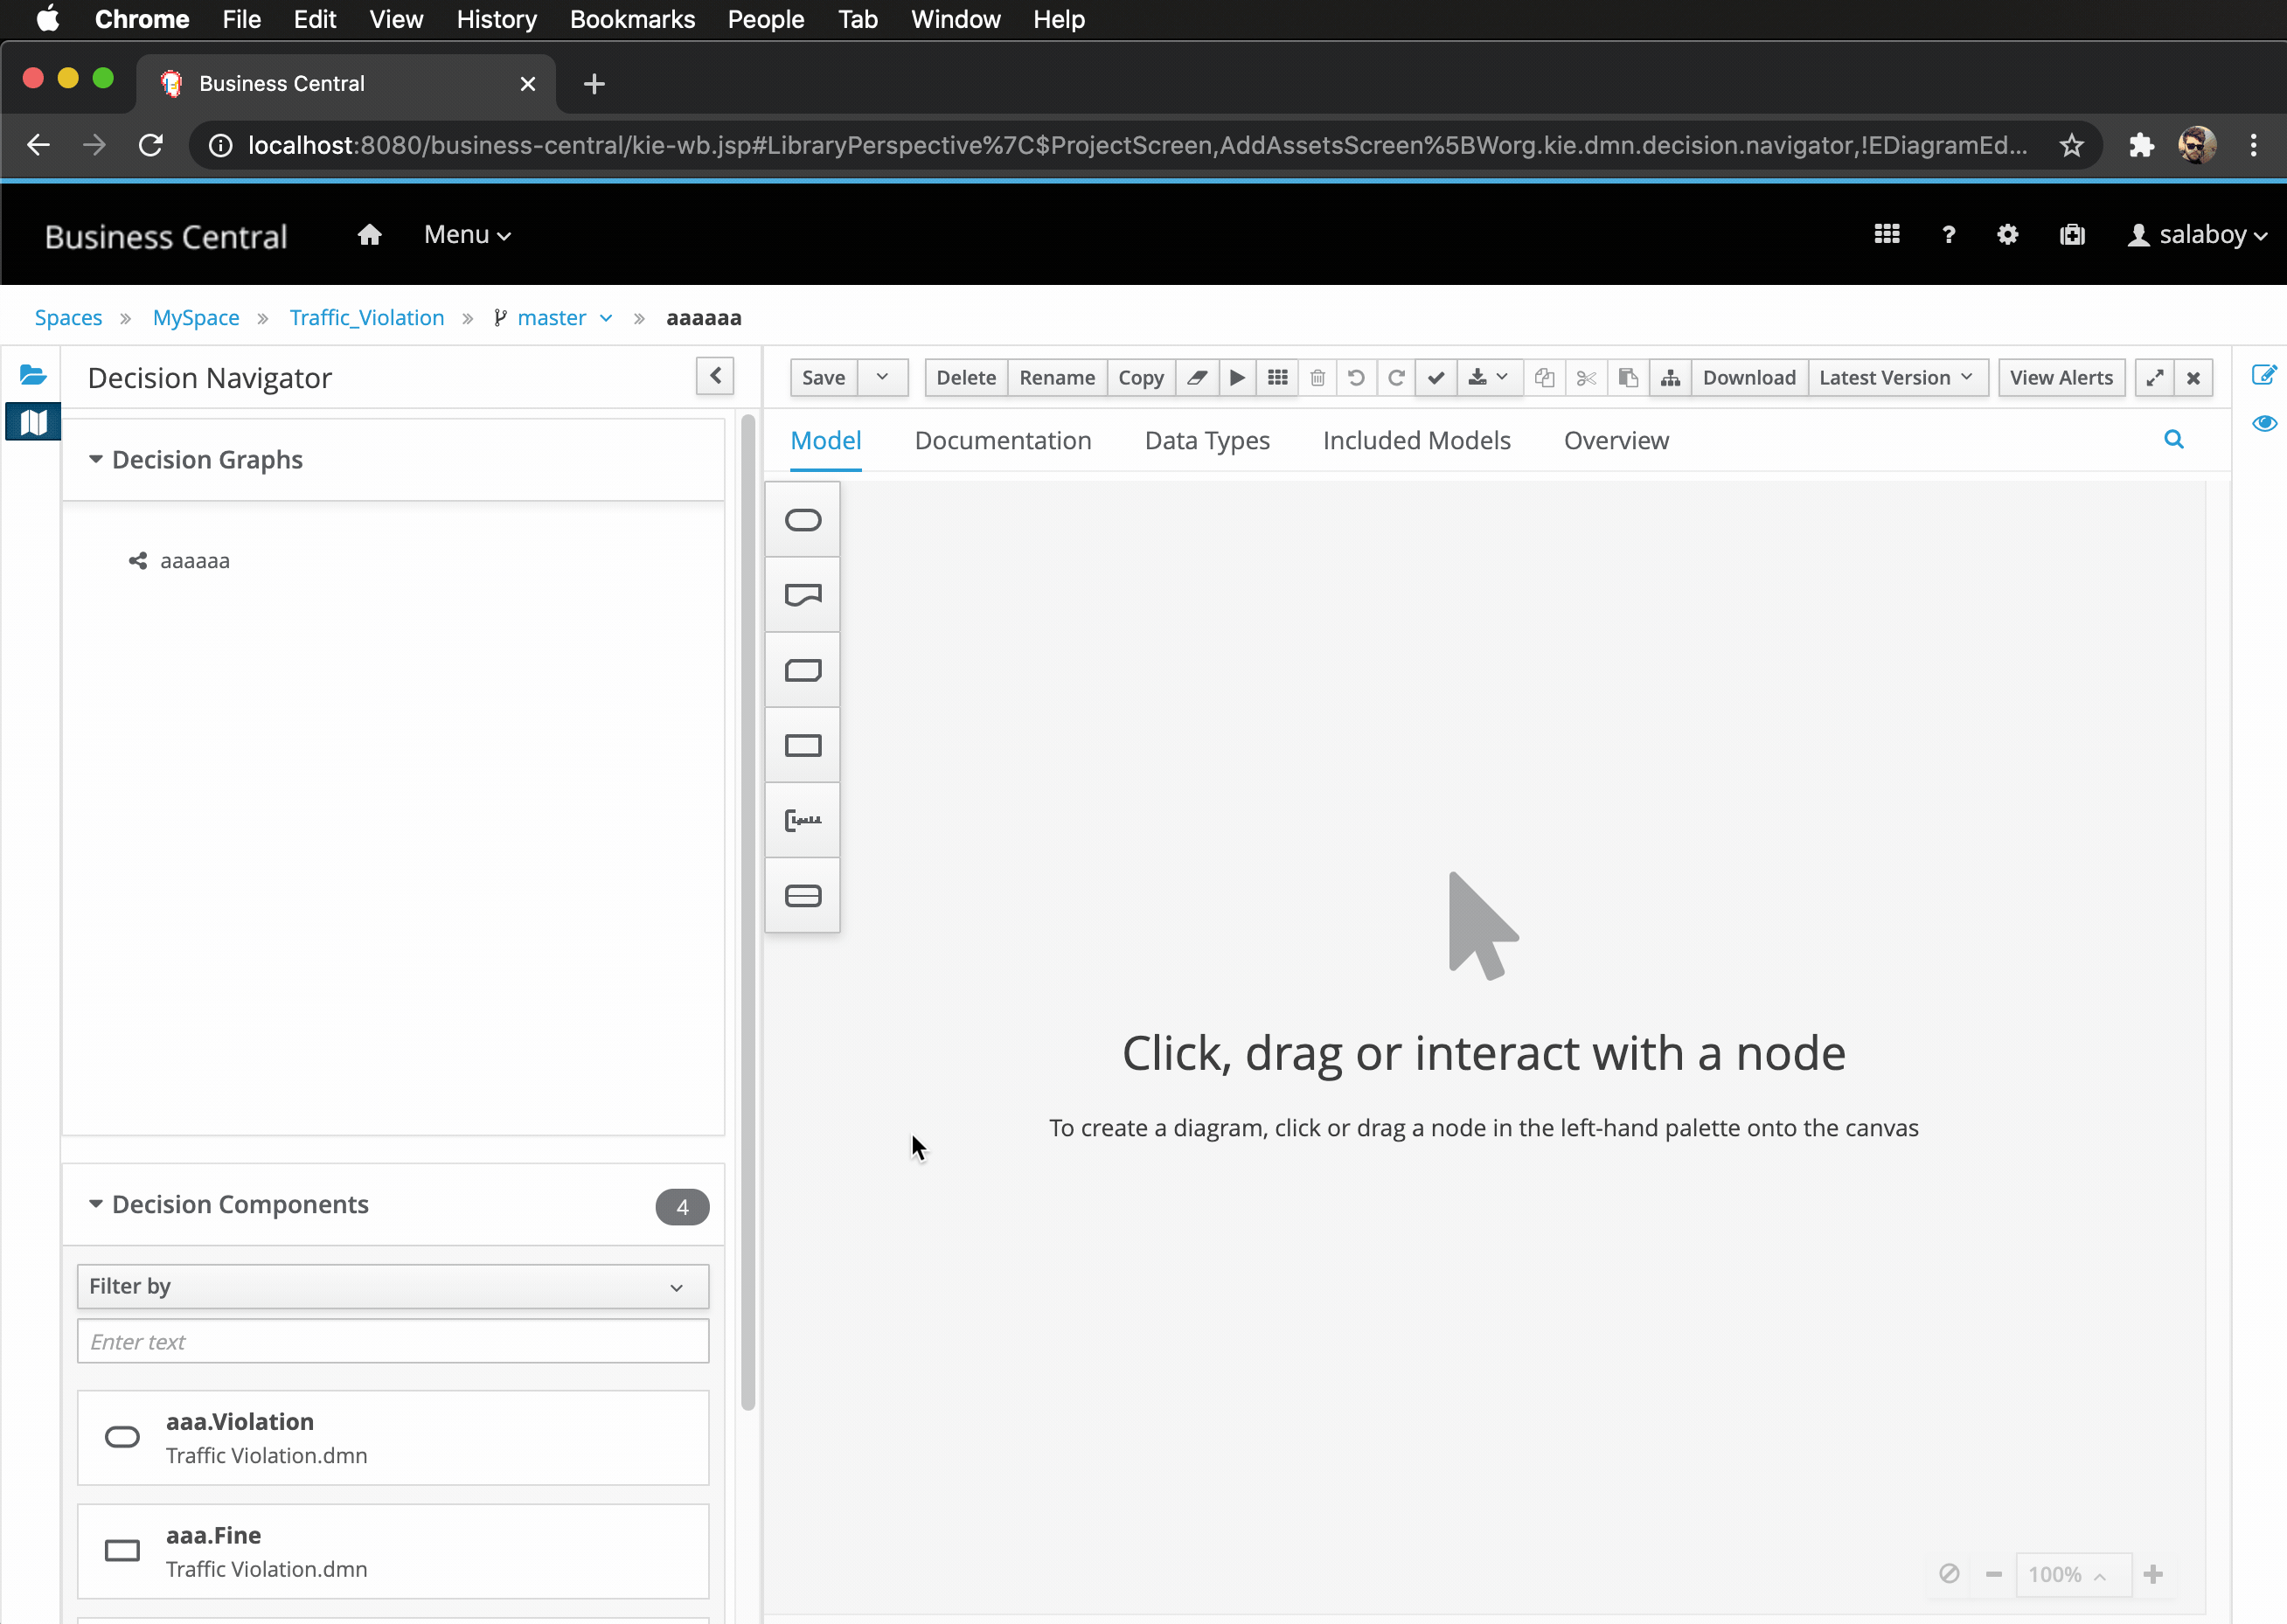Select the Knowledge Source palette node

tap(802, 595)
